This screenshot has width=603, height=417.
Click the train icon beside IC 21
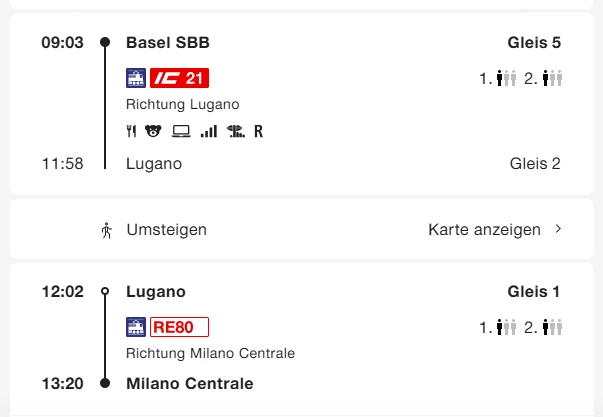tap(136, 78)
